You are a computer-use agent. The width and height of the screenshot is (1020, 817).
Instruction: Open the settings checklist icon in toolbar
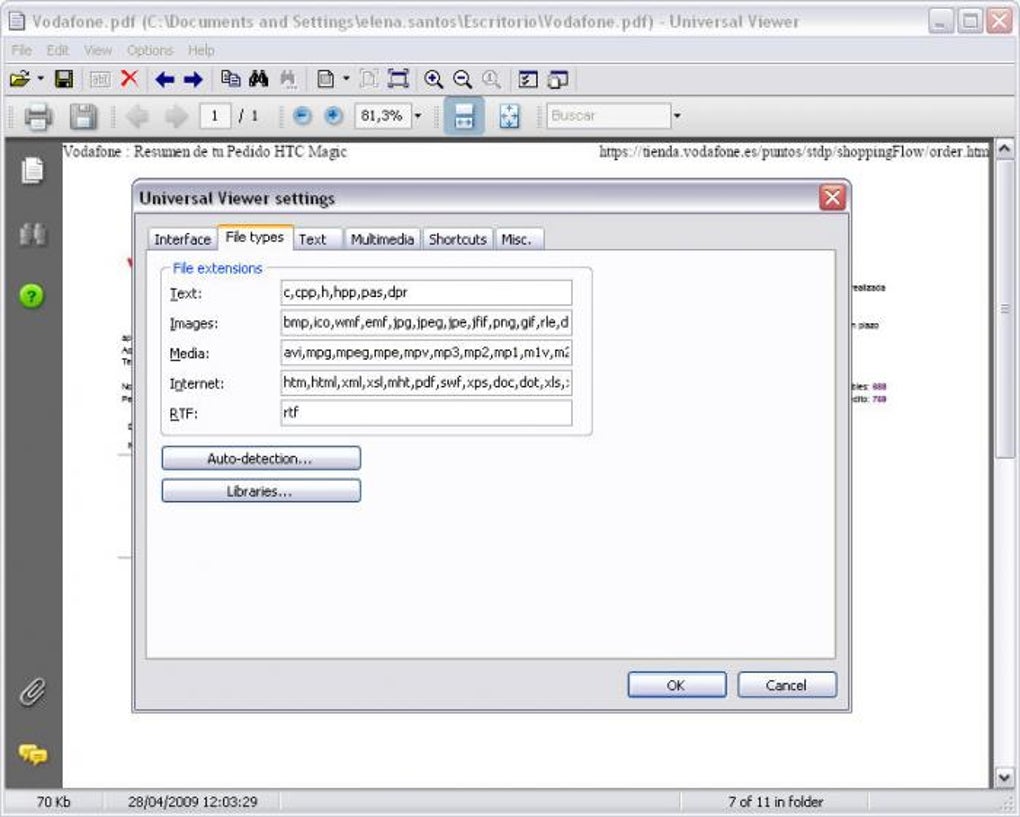[x=528, y=79]
